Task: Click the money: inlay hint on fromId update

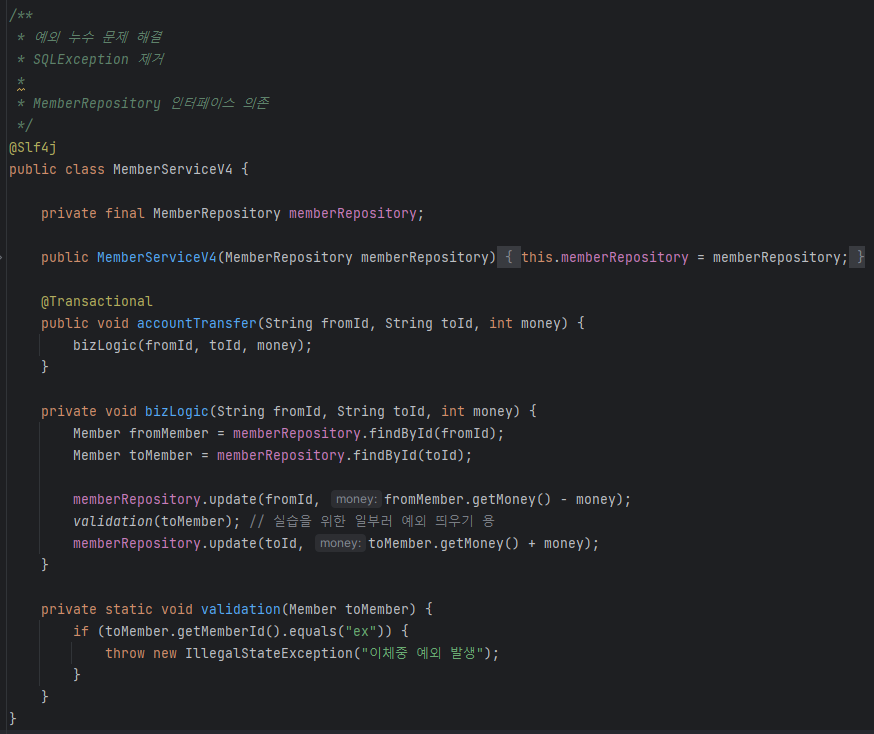Action: (x=356, y=499)
